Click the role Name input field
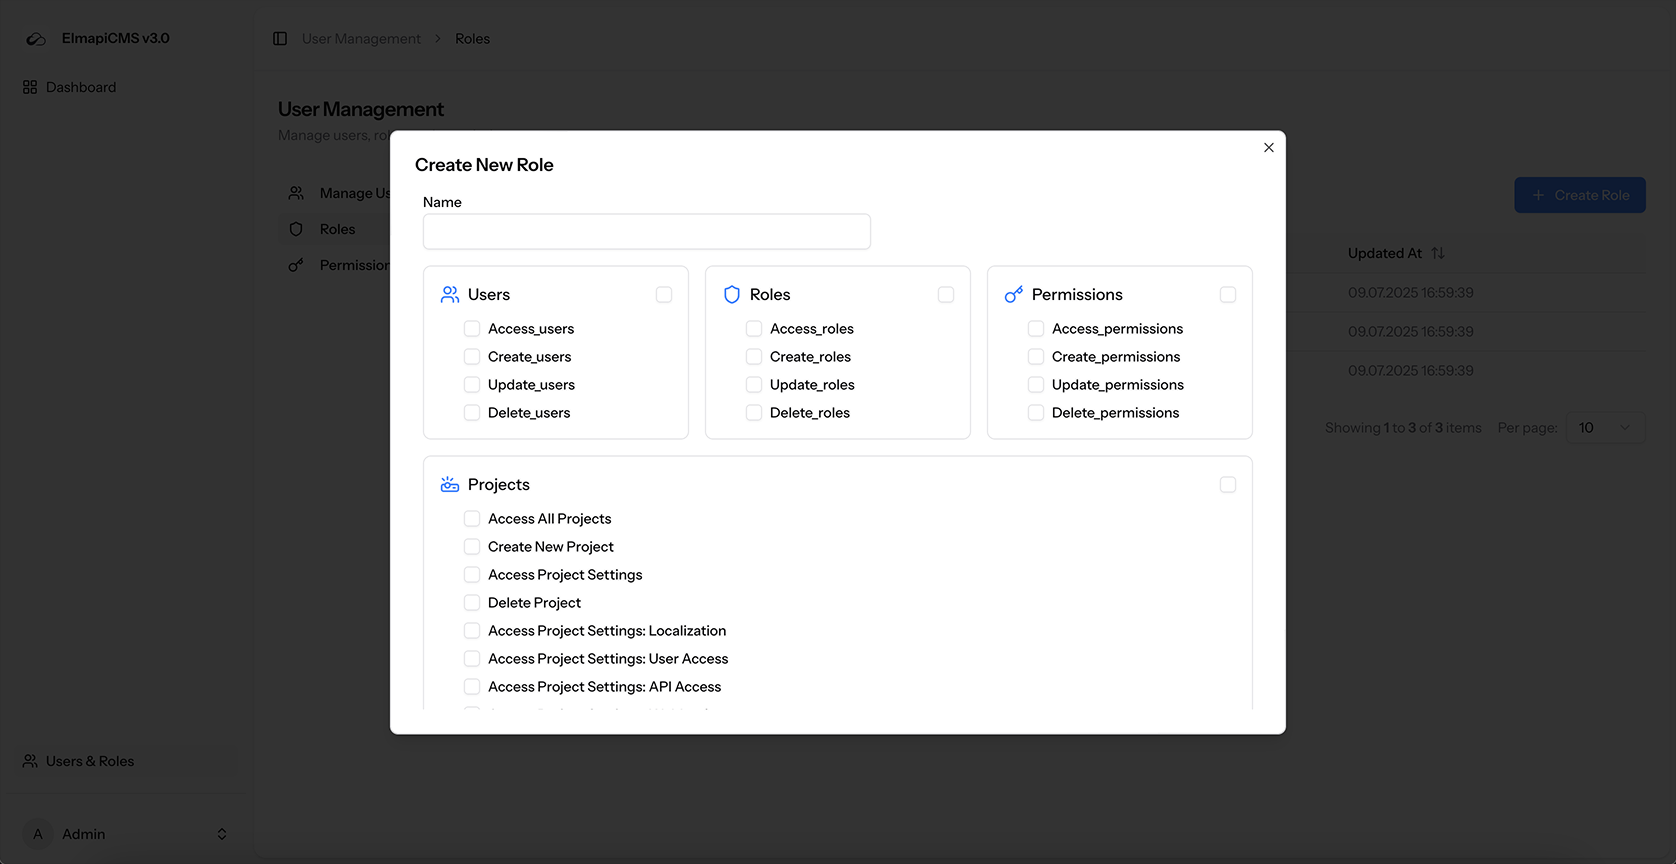 (x=647, y=232)
